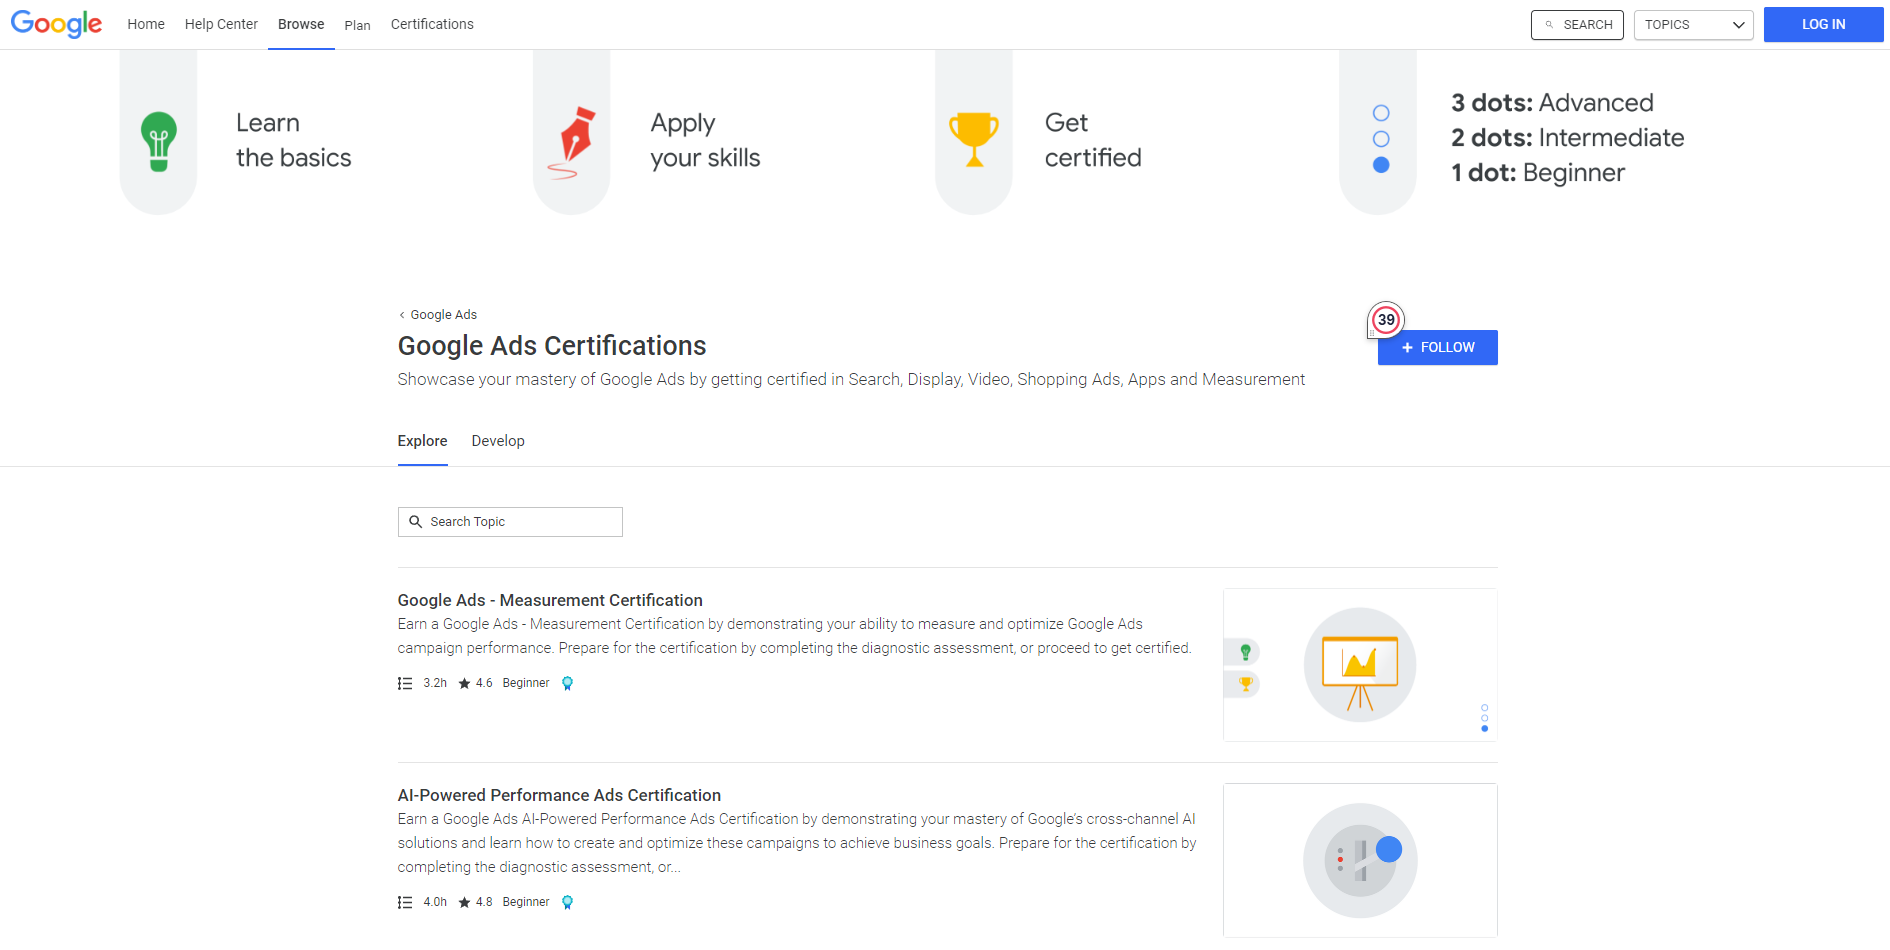The height and width of the screenshot is (950, 1890).
Task: Click the Google Ads Certifications heading
Action: [x=552, y=346]
